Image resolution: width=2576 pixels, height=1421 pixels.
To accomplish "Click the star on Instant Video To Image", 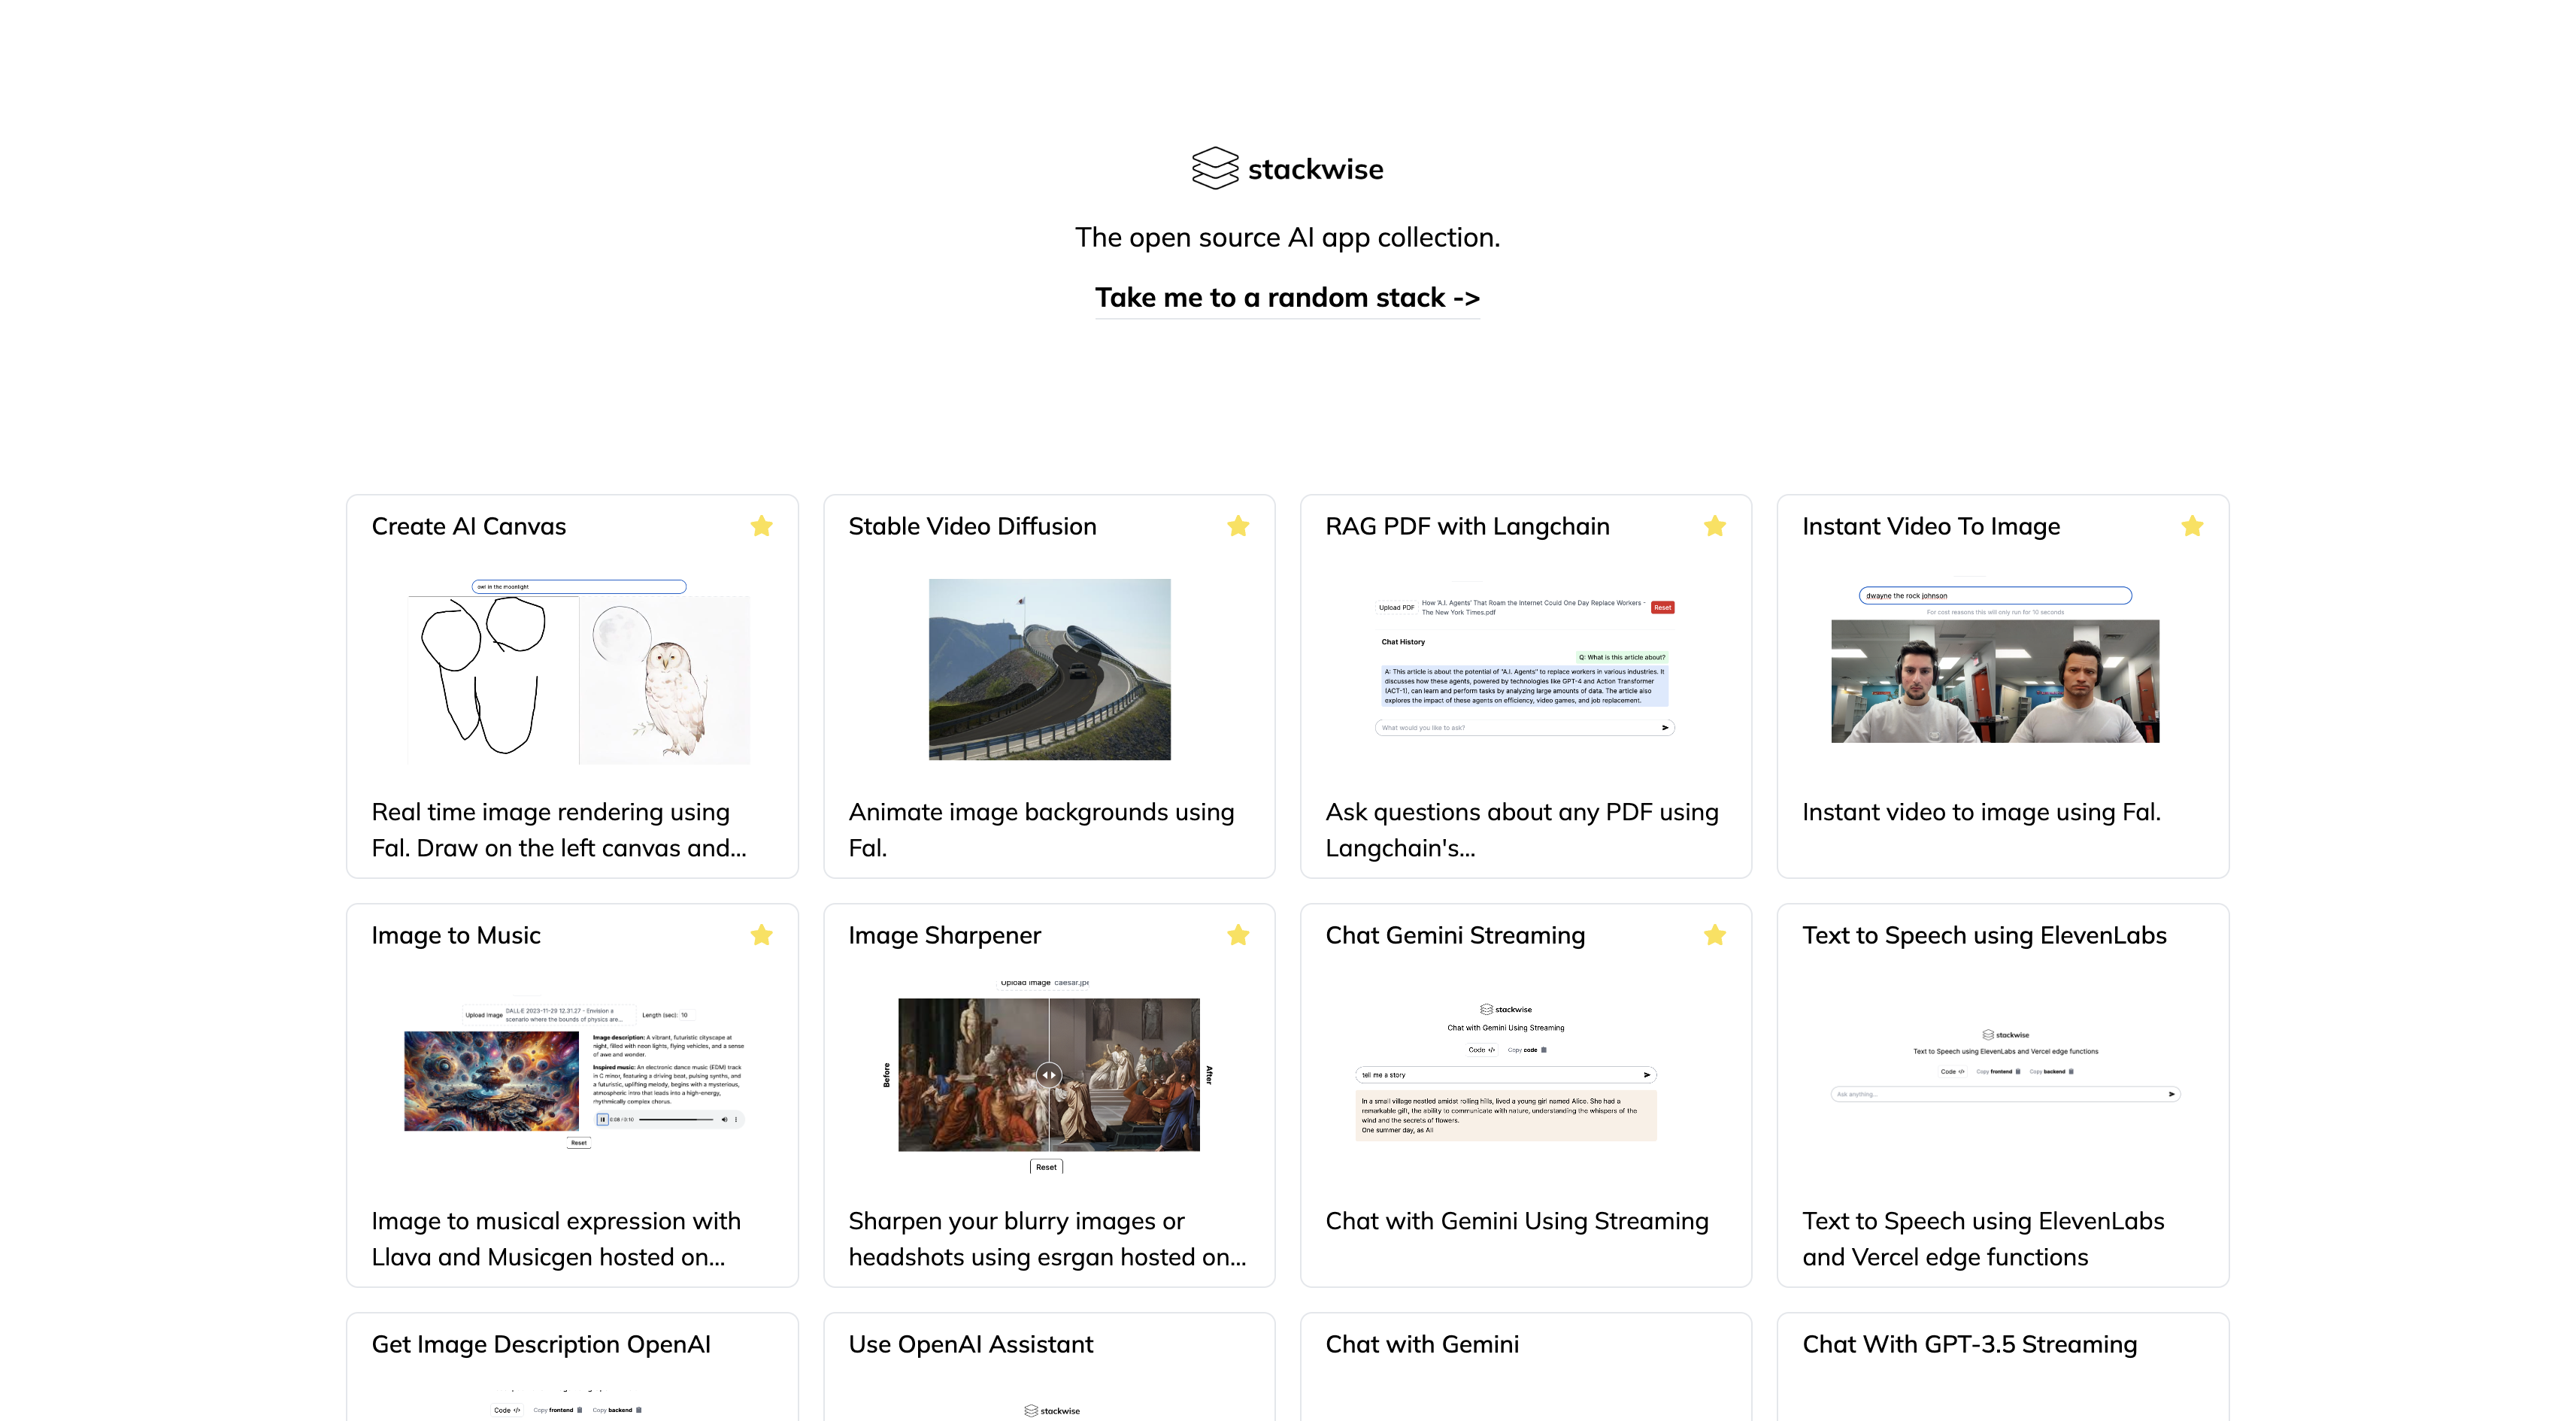I will coord(2192,526).
